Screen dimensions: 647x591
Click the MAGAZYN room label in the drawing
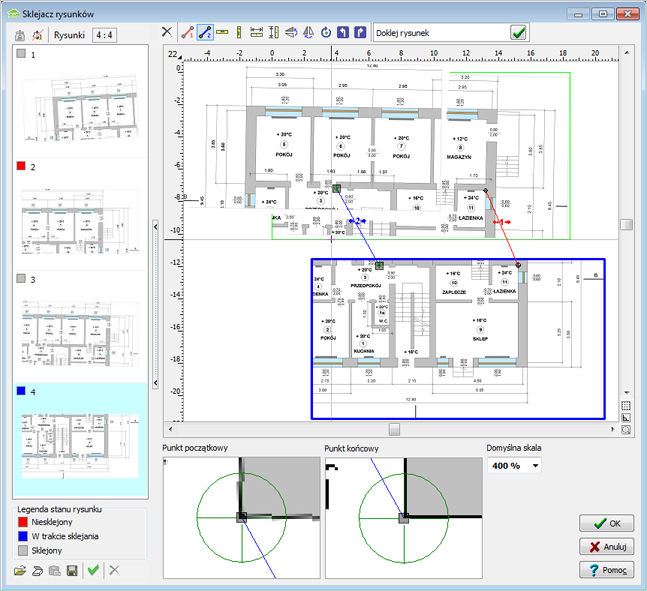coord(459,157)
